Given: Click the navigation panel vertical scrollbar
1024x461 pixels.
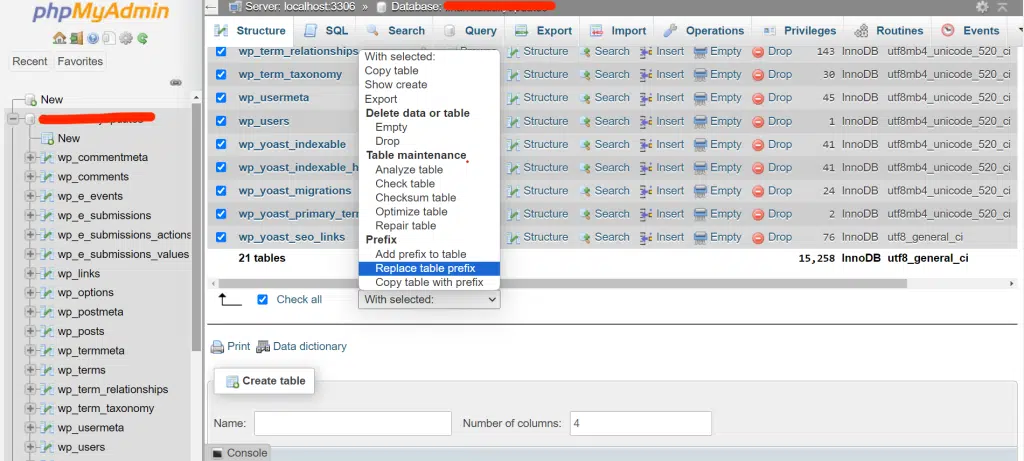Looking at the screenshot, I should point(197,229).
